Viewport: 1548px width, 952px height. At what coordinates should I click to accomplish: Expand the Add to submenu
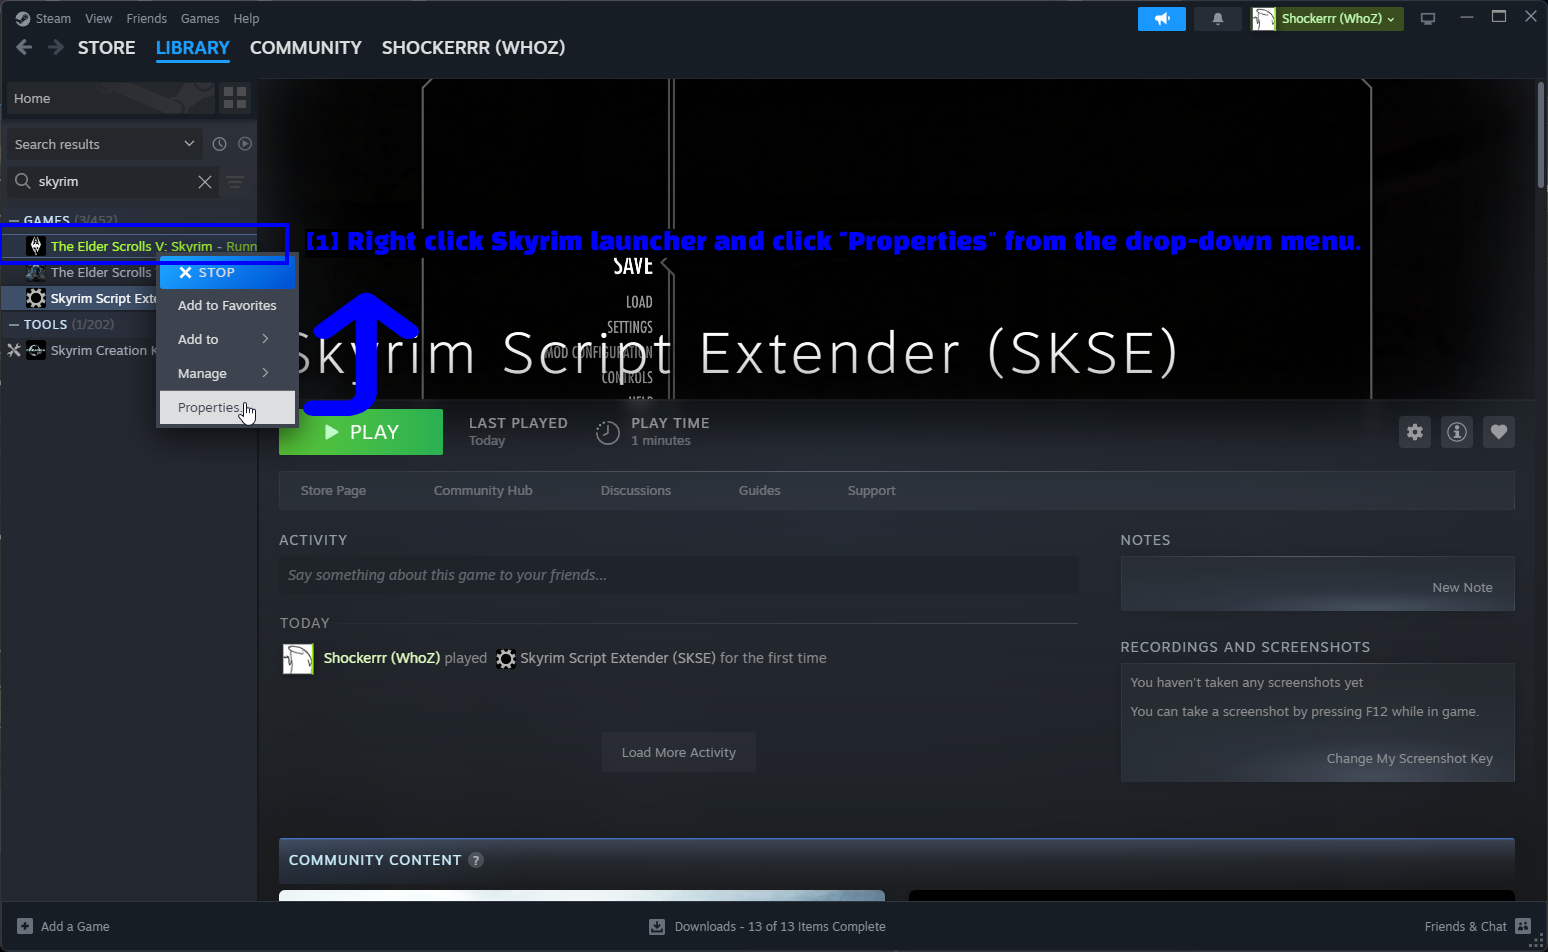pos(227,340)
